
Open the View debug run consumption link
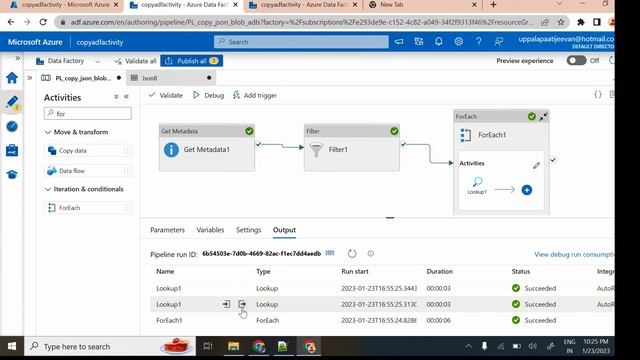point(574,254)
